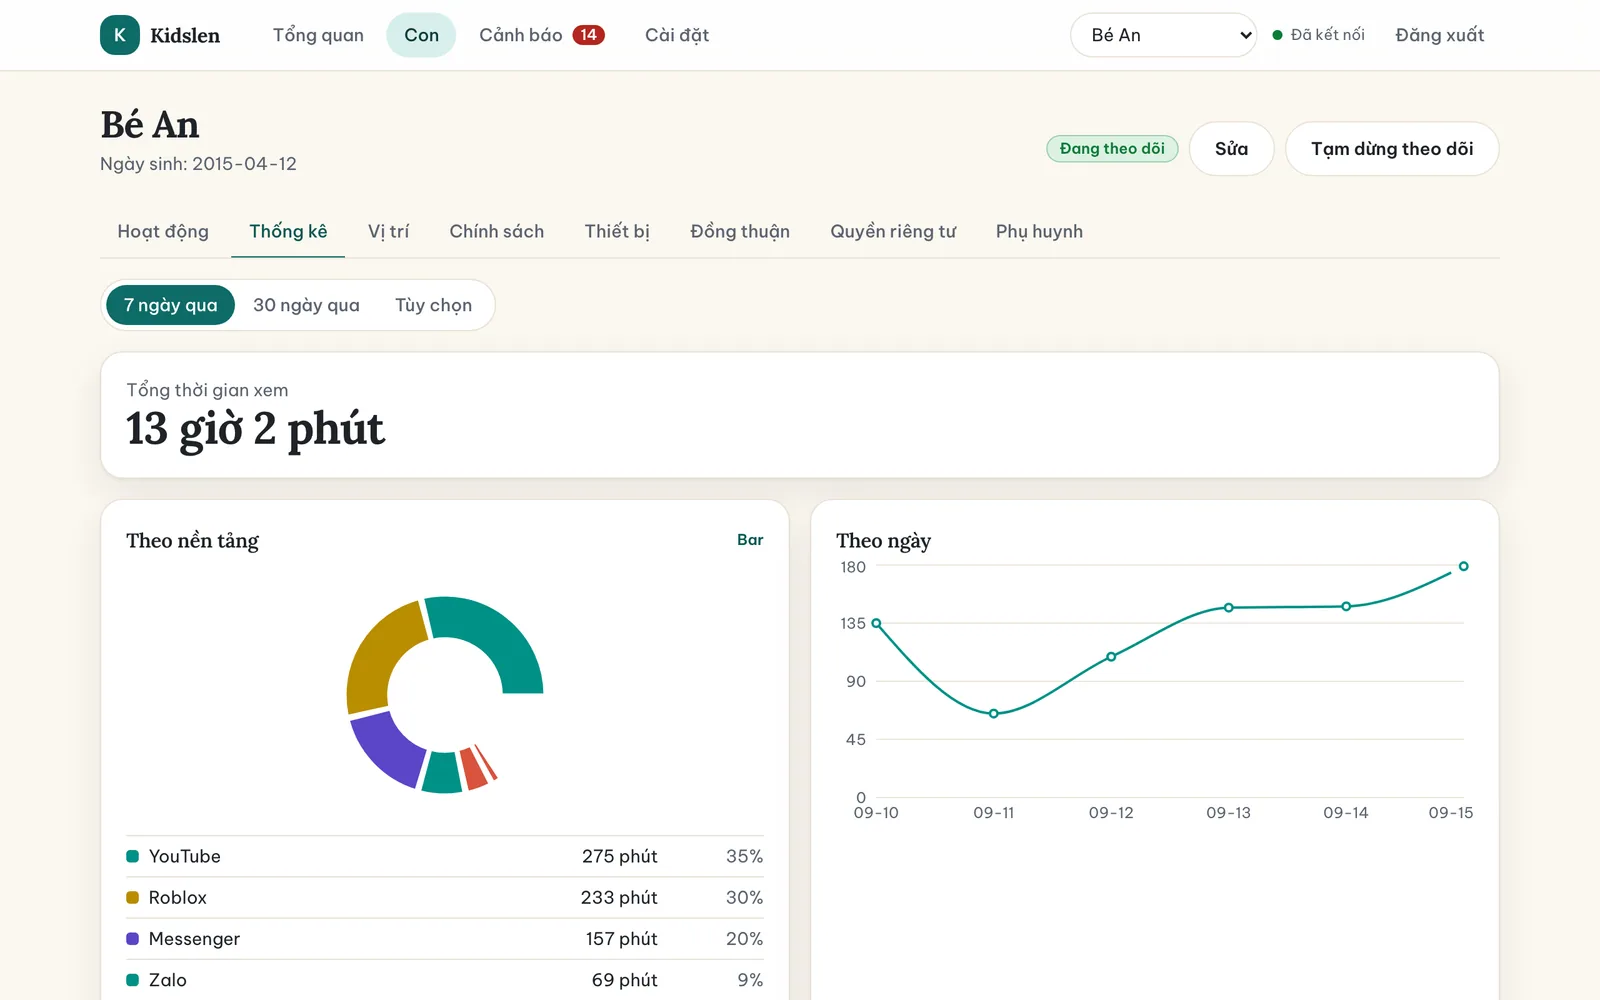1600x1000 pixels.
Task: Open the Vị trí tab
Action: [x=388, y=231]
